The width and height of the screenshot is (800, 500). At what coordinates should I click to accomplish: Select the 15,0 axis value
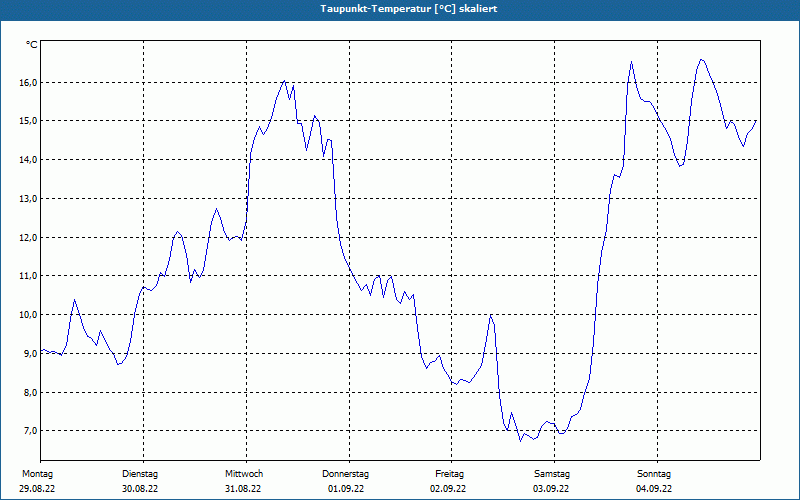pos(28,121)
